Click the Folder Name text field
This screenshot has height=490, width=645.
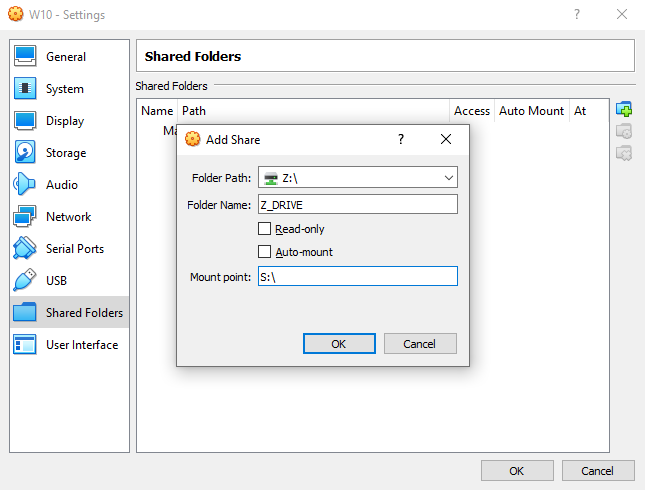tap(357, 204)
